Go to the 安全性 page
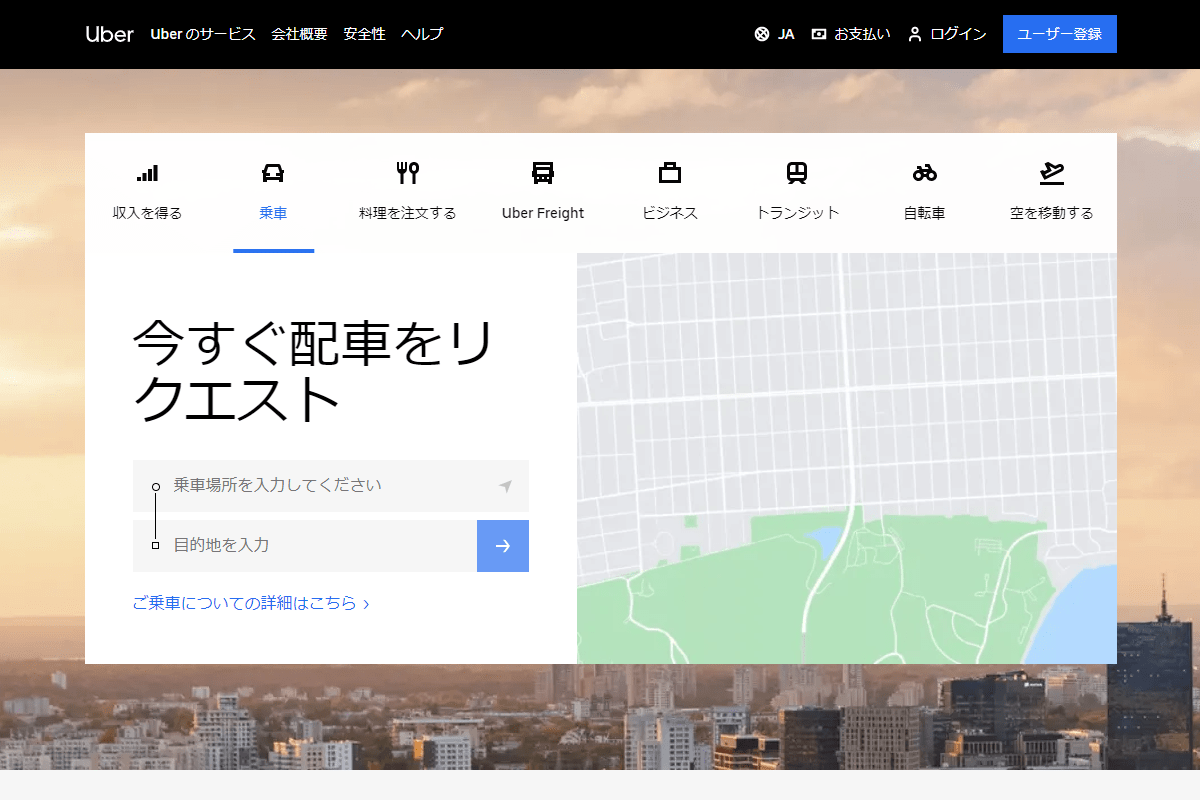 [x=364, y=34]
